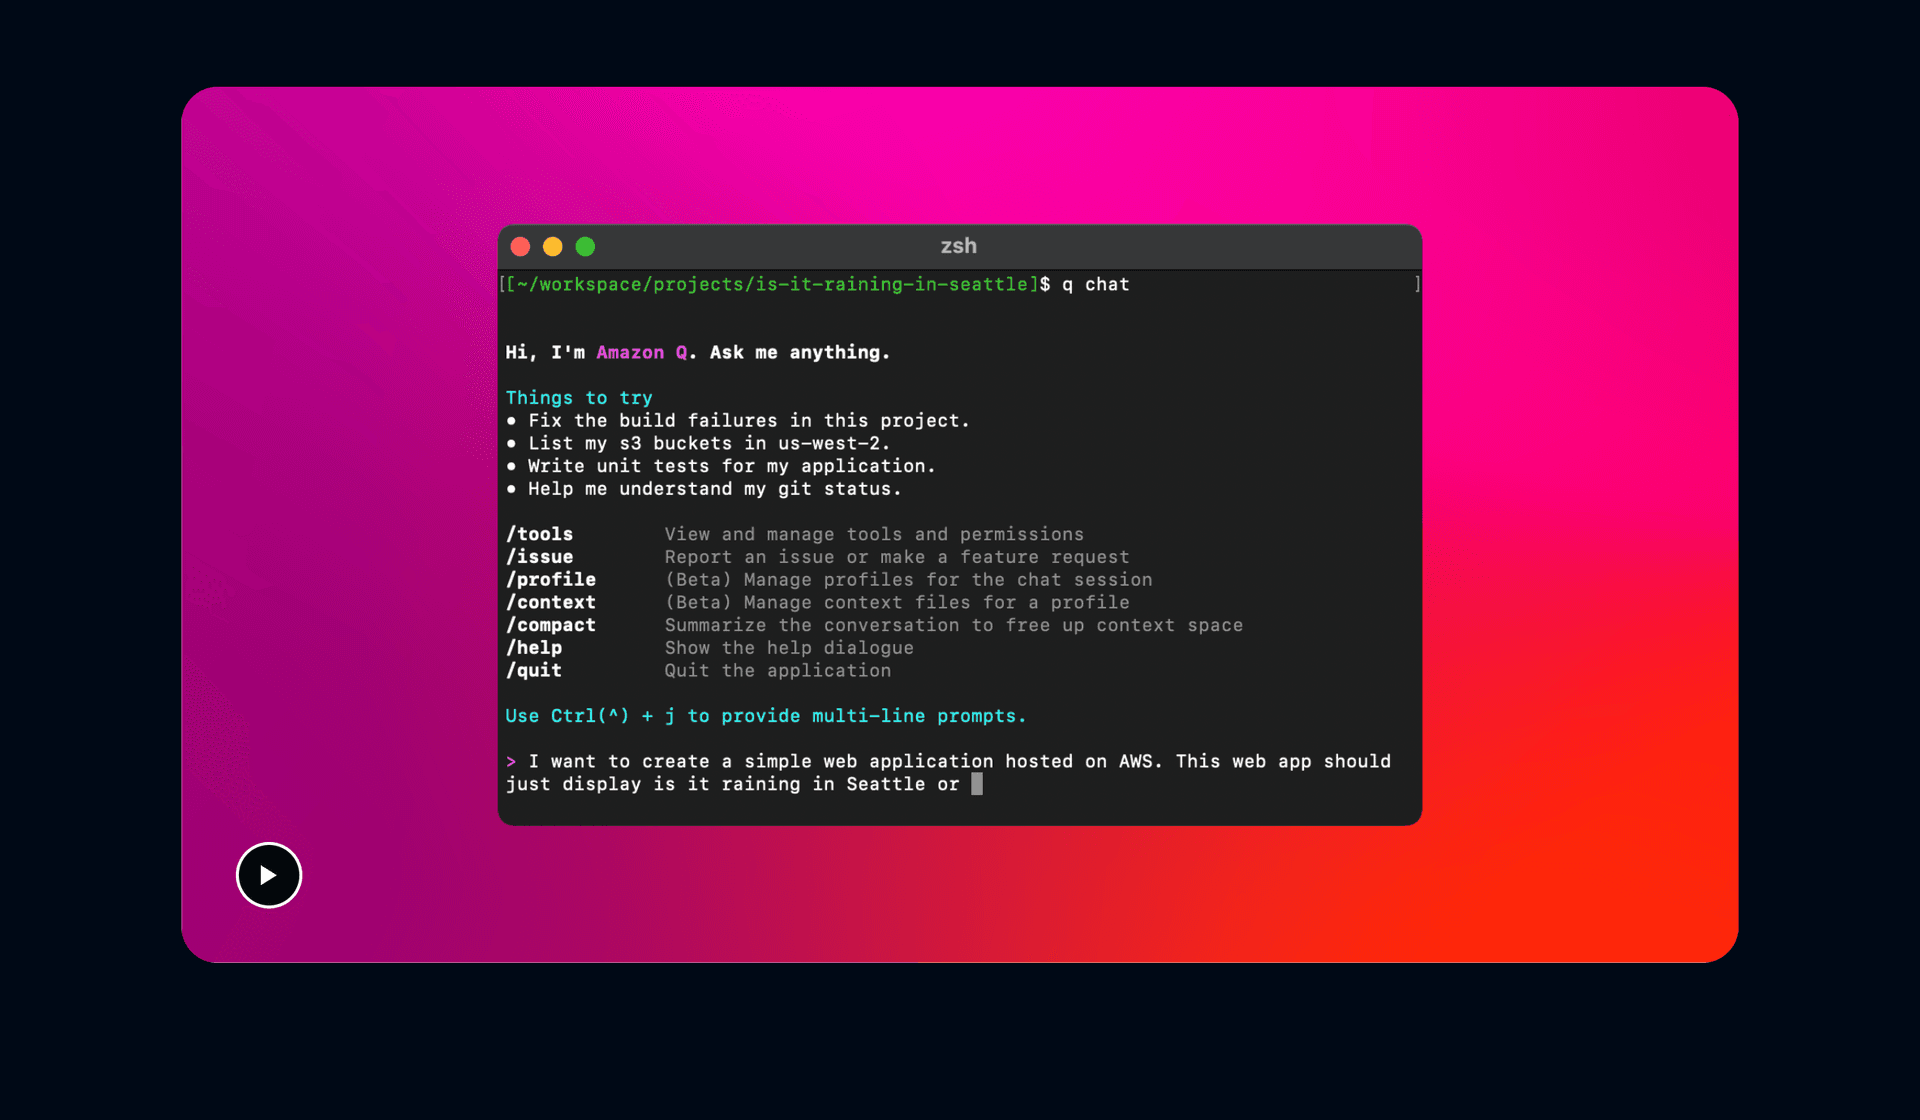1920x1120 pixels.
Task: Click the /quit command
Action: 534,671
